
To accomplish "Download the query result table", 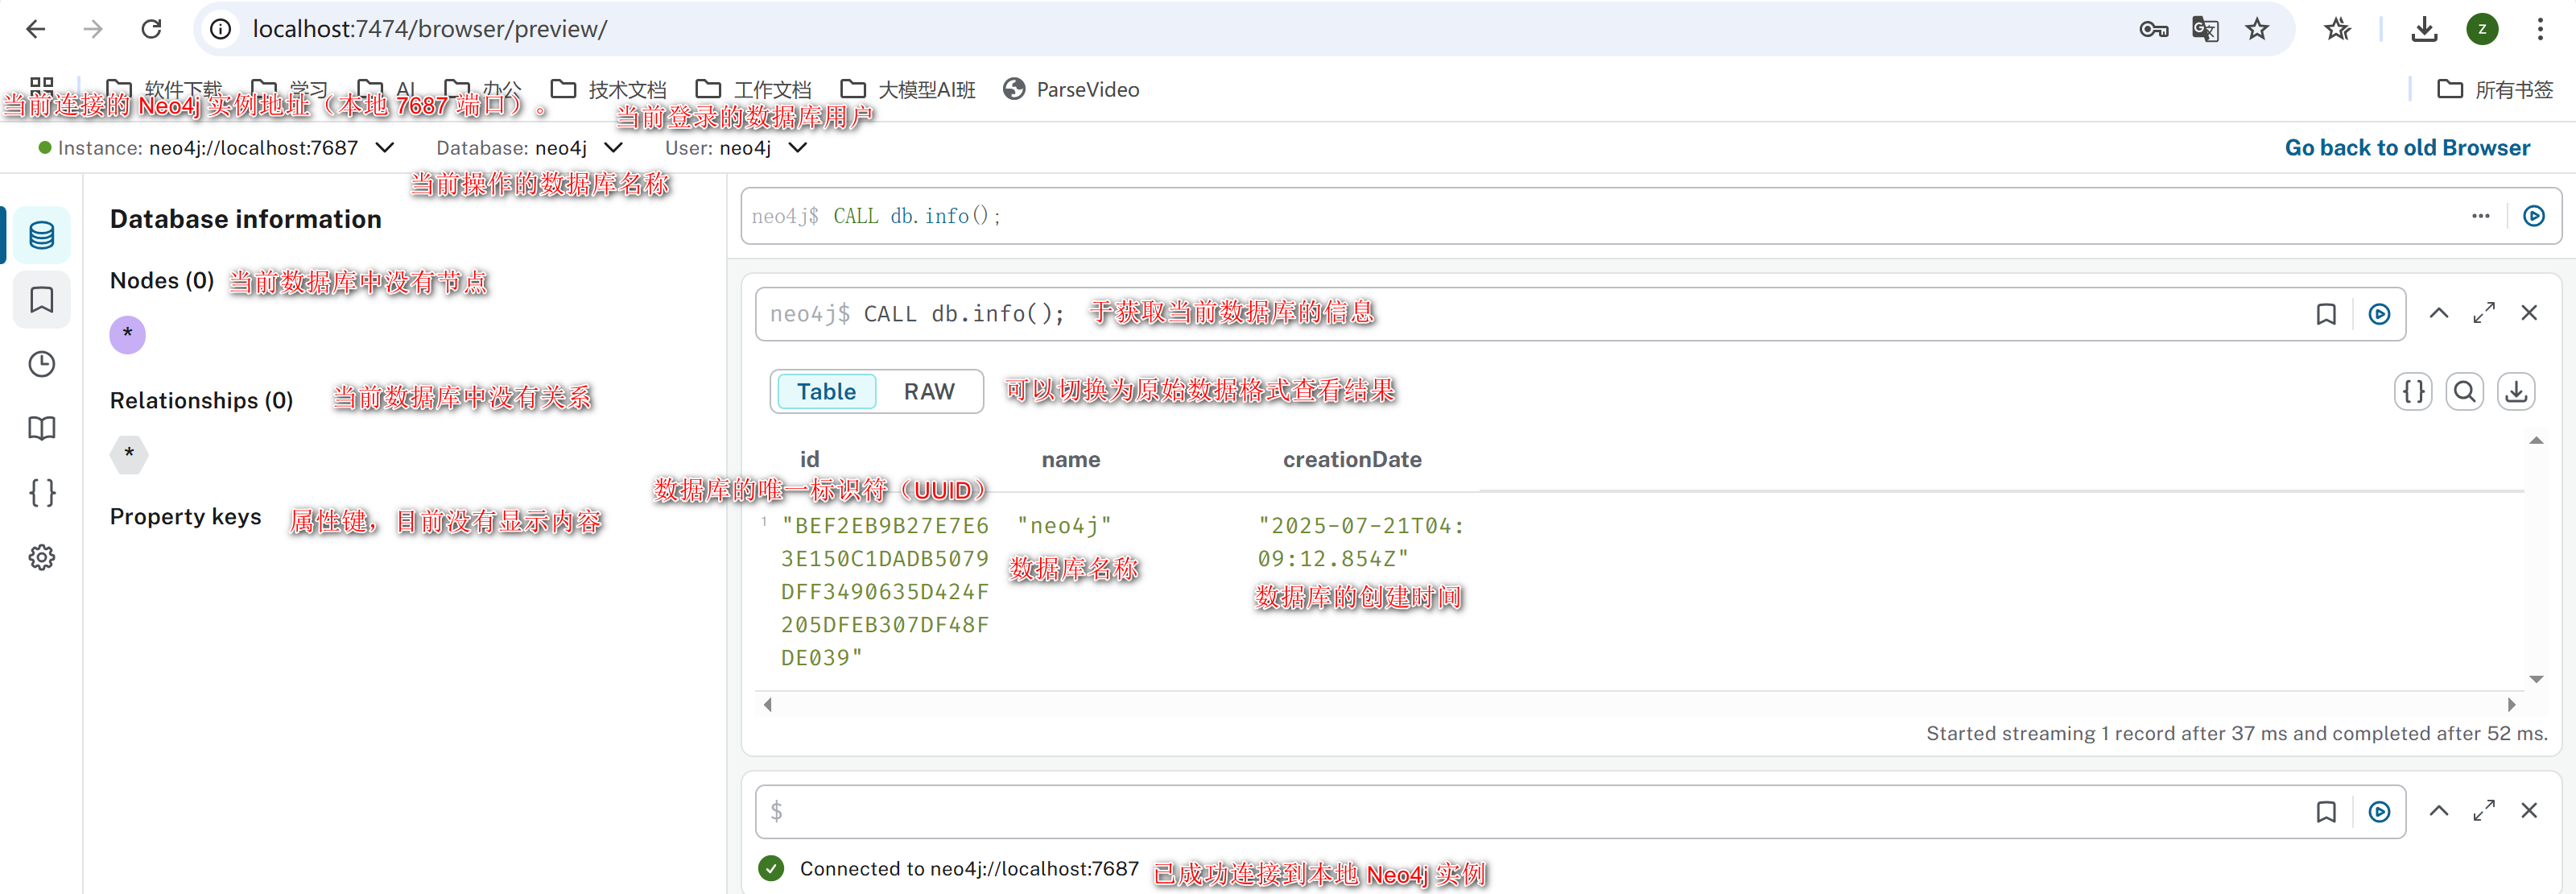I will click(x=2516, y=391).
